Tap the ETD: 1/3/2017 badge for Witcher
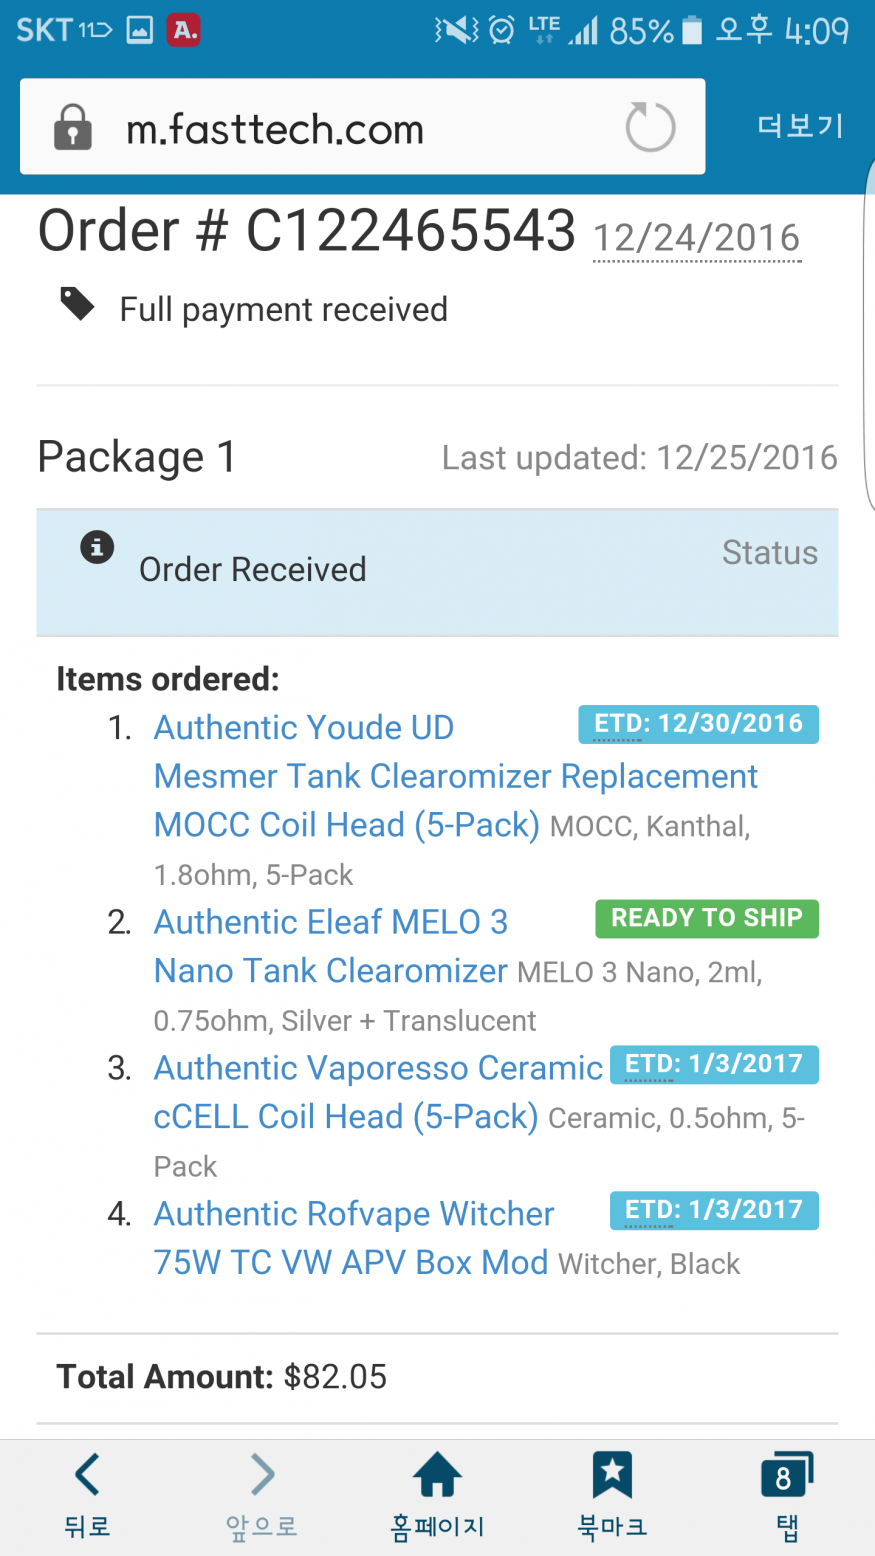 714,1210
